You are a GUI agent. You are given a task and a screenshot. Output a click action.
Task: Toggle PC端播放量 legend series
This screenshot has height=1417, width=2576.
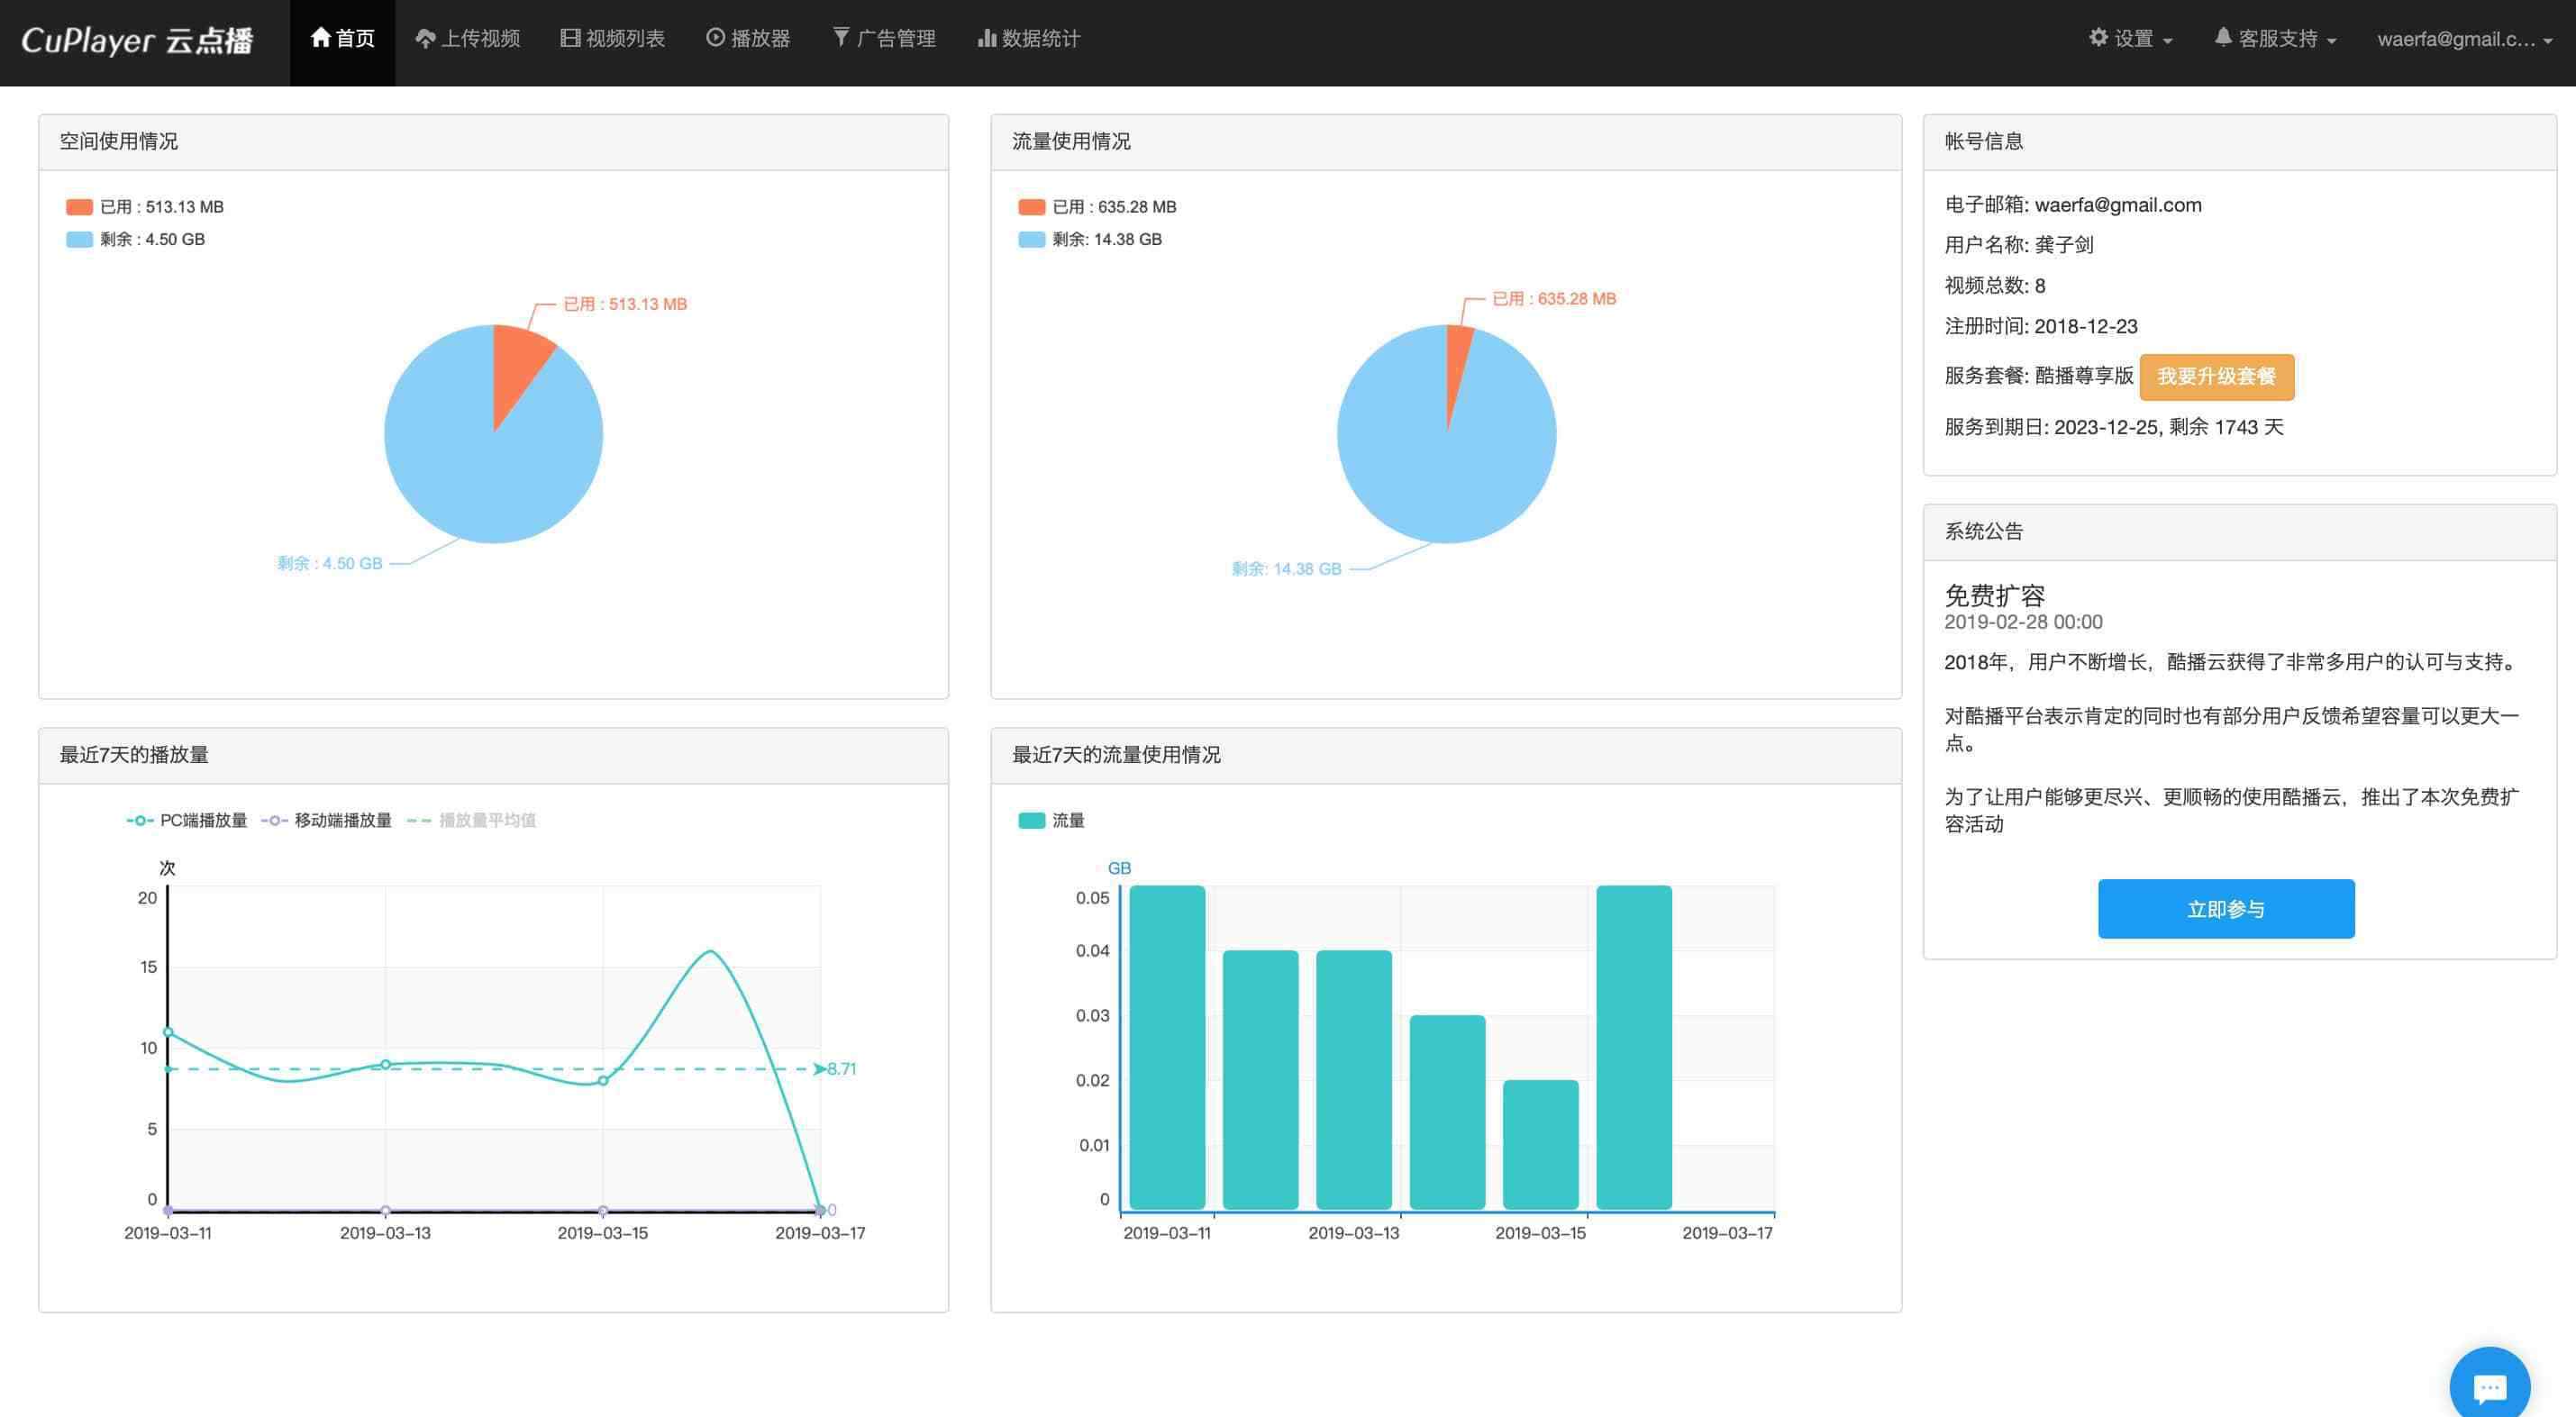point(187,820)
